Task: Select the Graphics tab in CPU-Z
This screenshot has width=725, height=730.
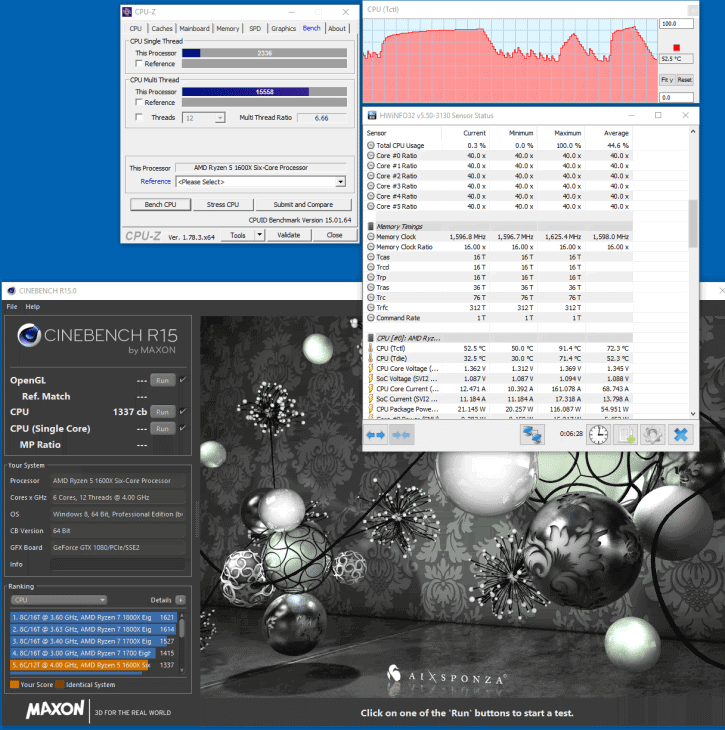Action: (x=283, y=28)
